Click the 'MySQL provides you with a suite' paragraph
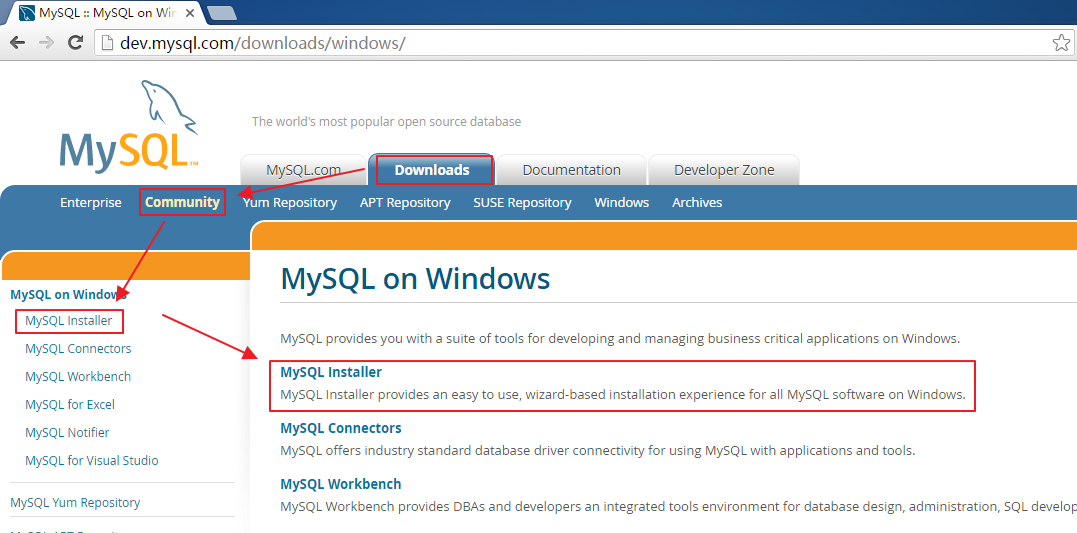The width and height of the screenshot is (1077, 533). coord(620,339)
